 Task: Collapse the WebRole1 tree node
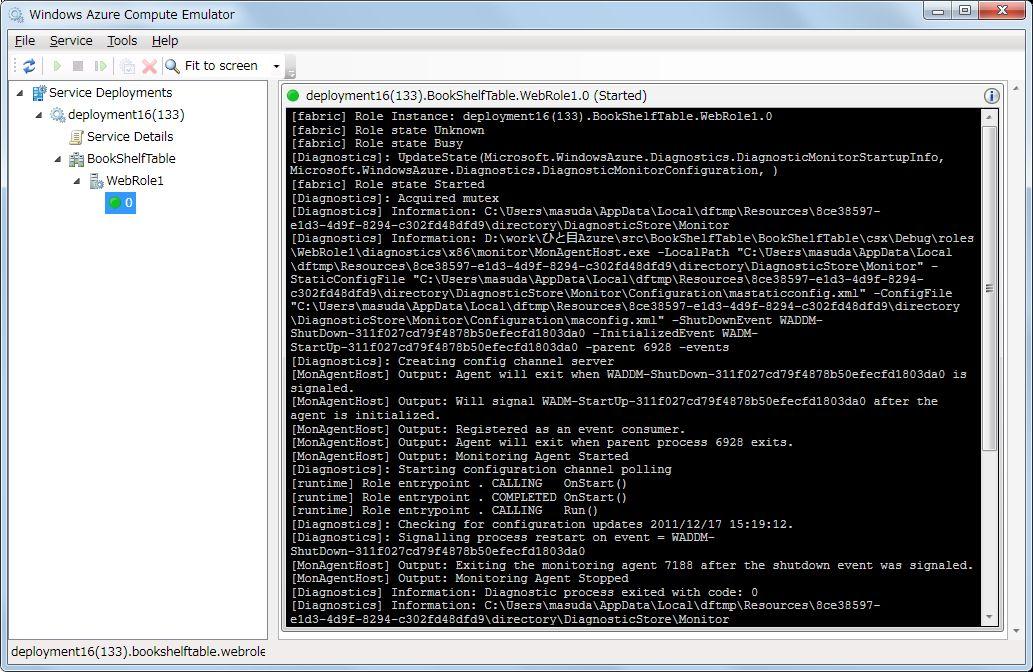pos(77,181)
